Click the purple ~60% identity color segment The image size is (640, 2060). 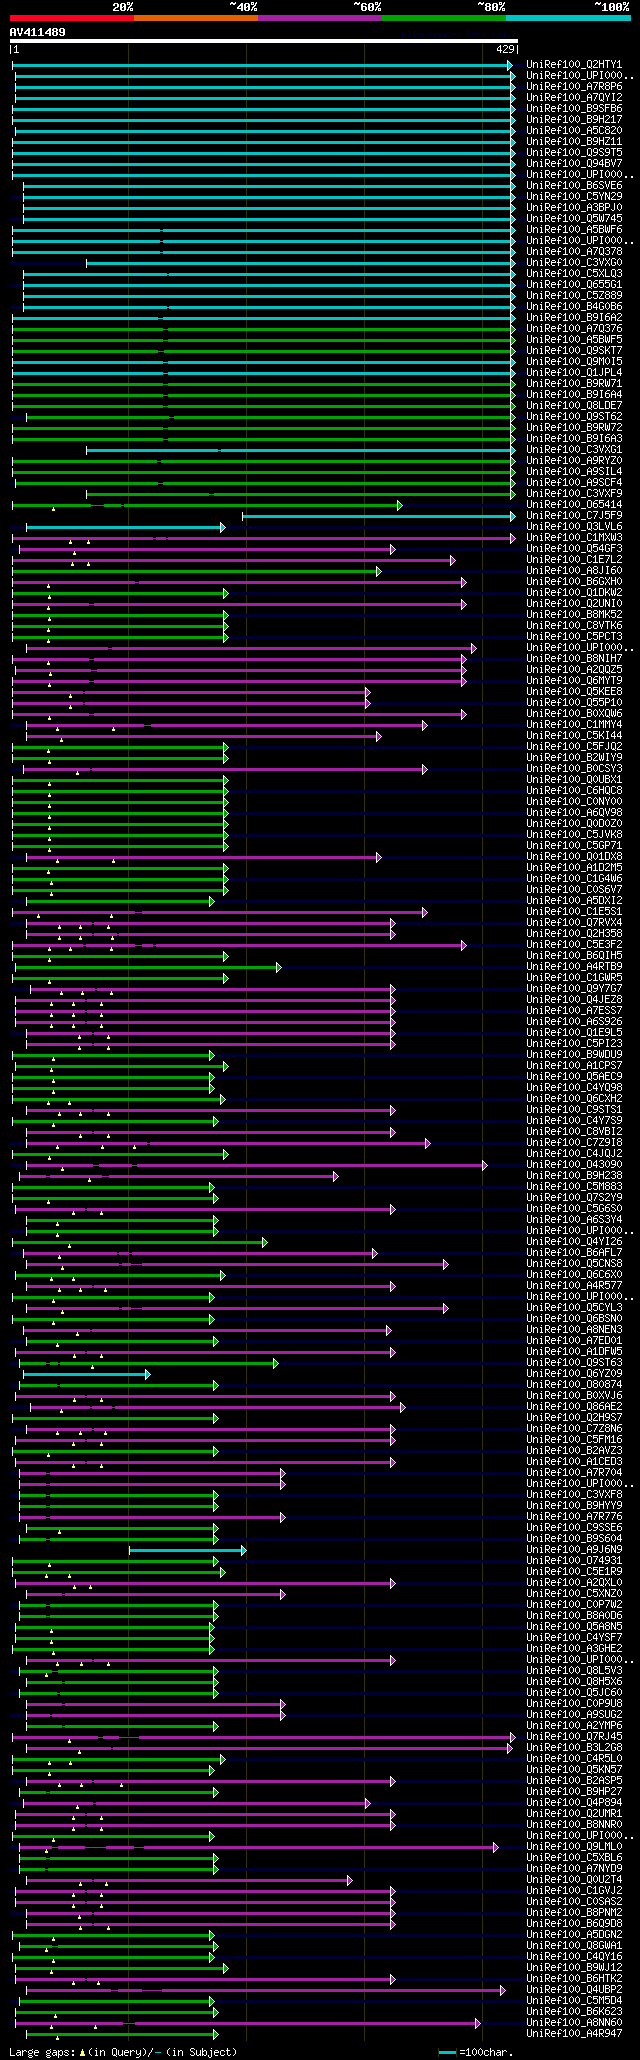(320, 17)
